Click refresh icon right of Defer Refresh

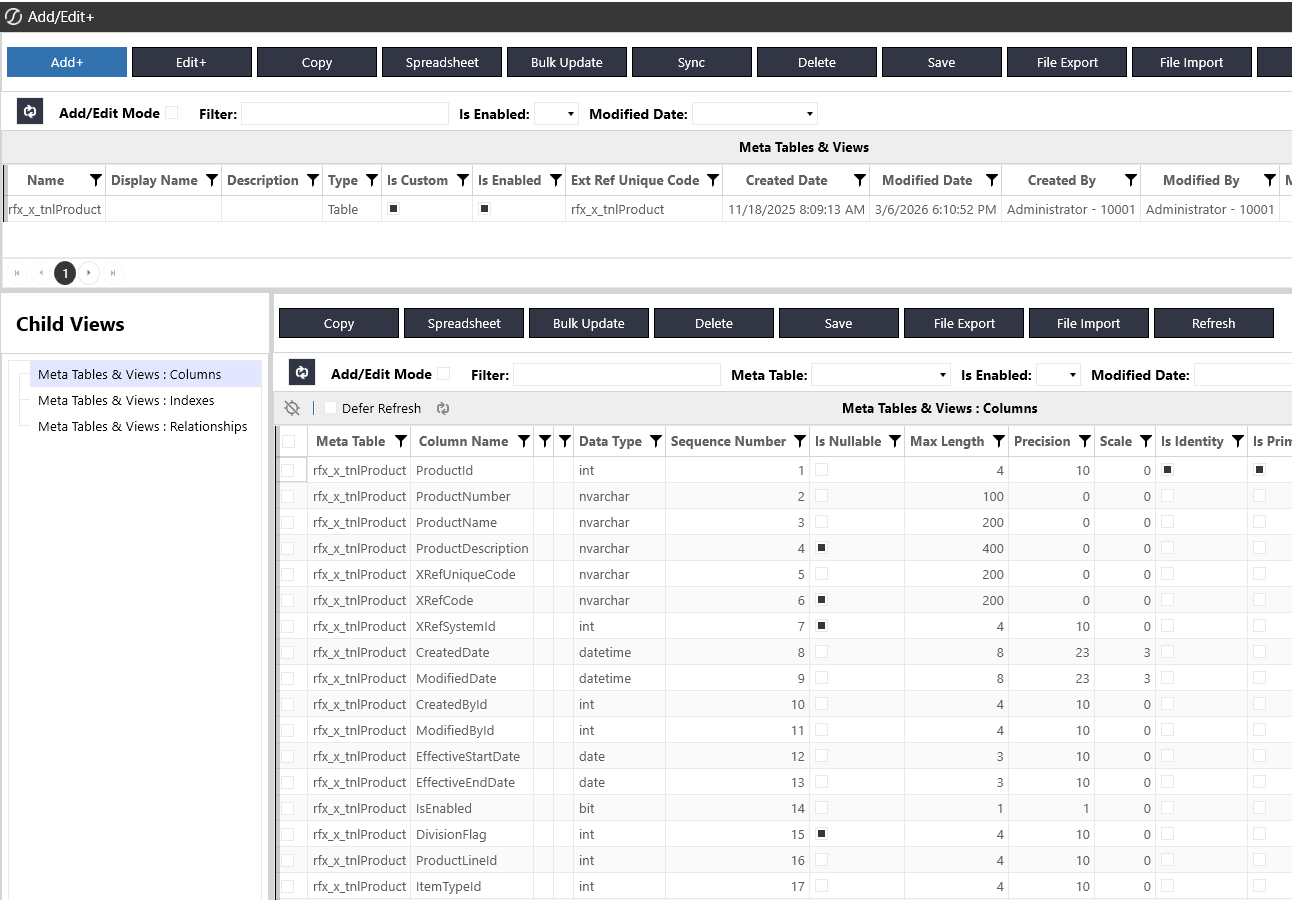tap(443, 408)
